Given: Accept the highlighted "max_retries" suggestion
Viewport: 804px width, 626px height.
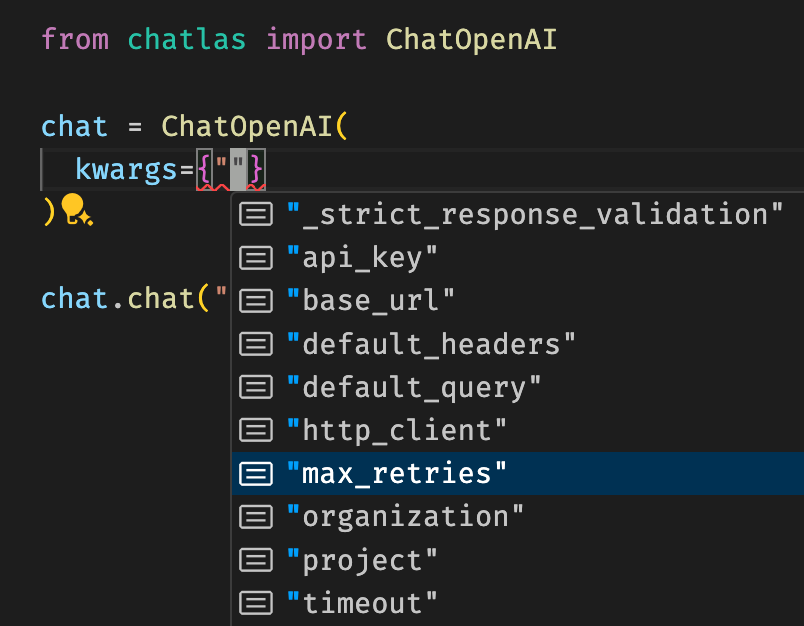Looking at the screenshot, I should (x=518, y=473).
